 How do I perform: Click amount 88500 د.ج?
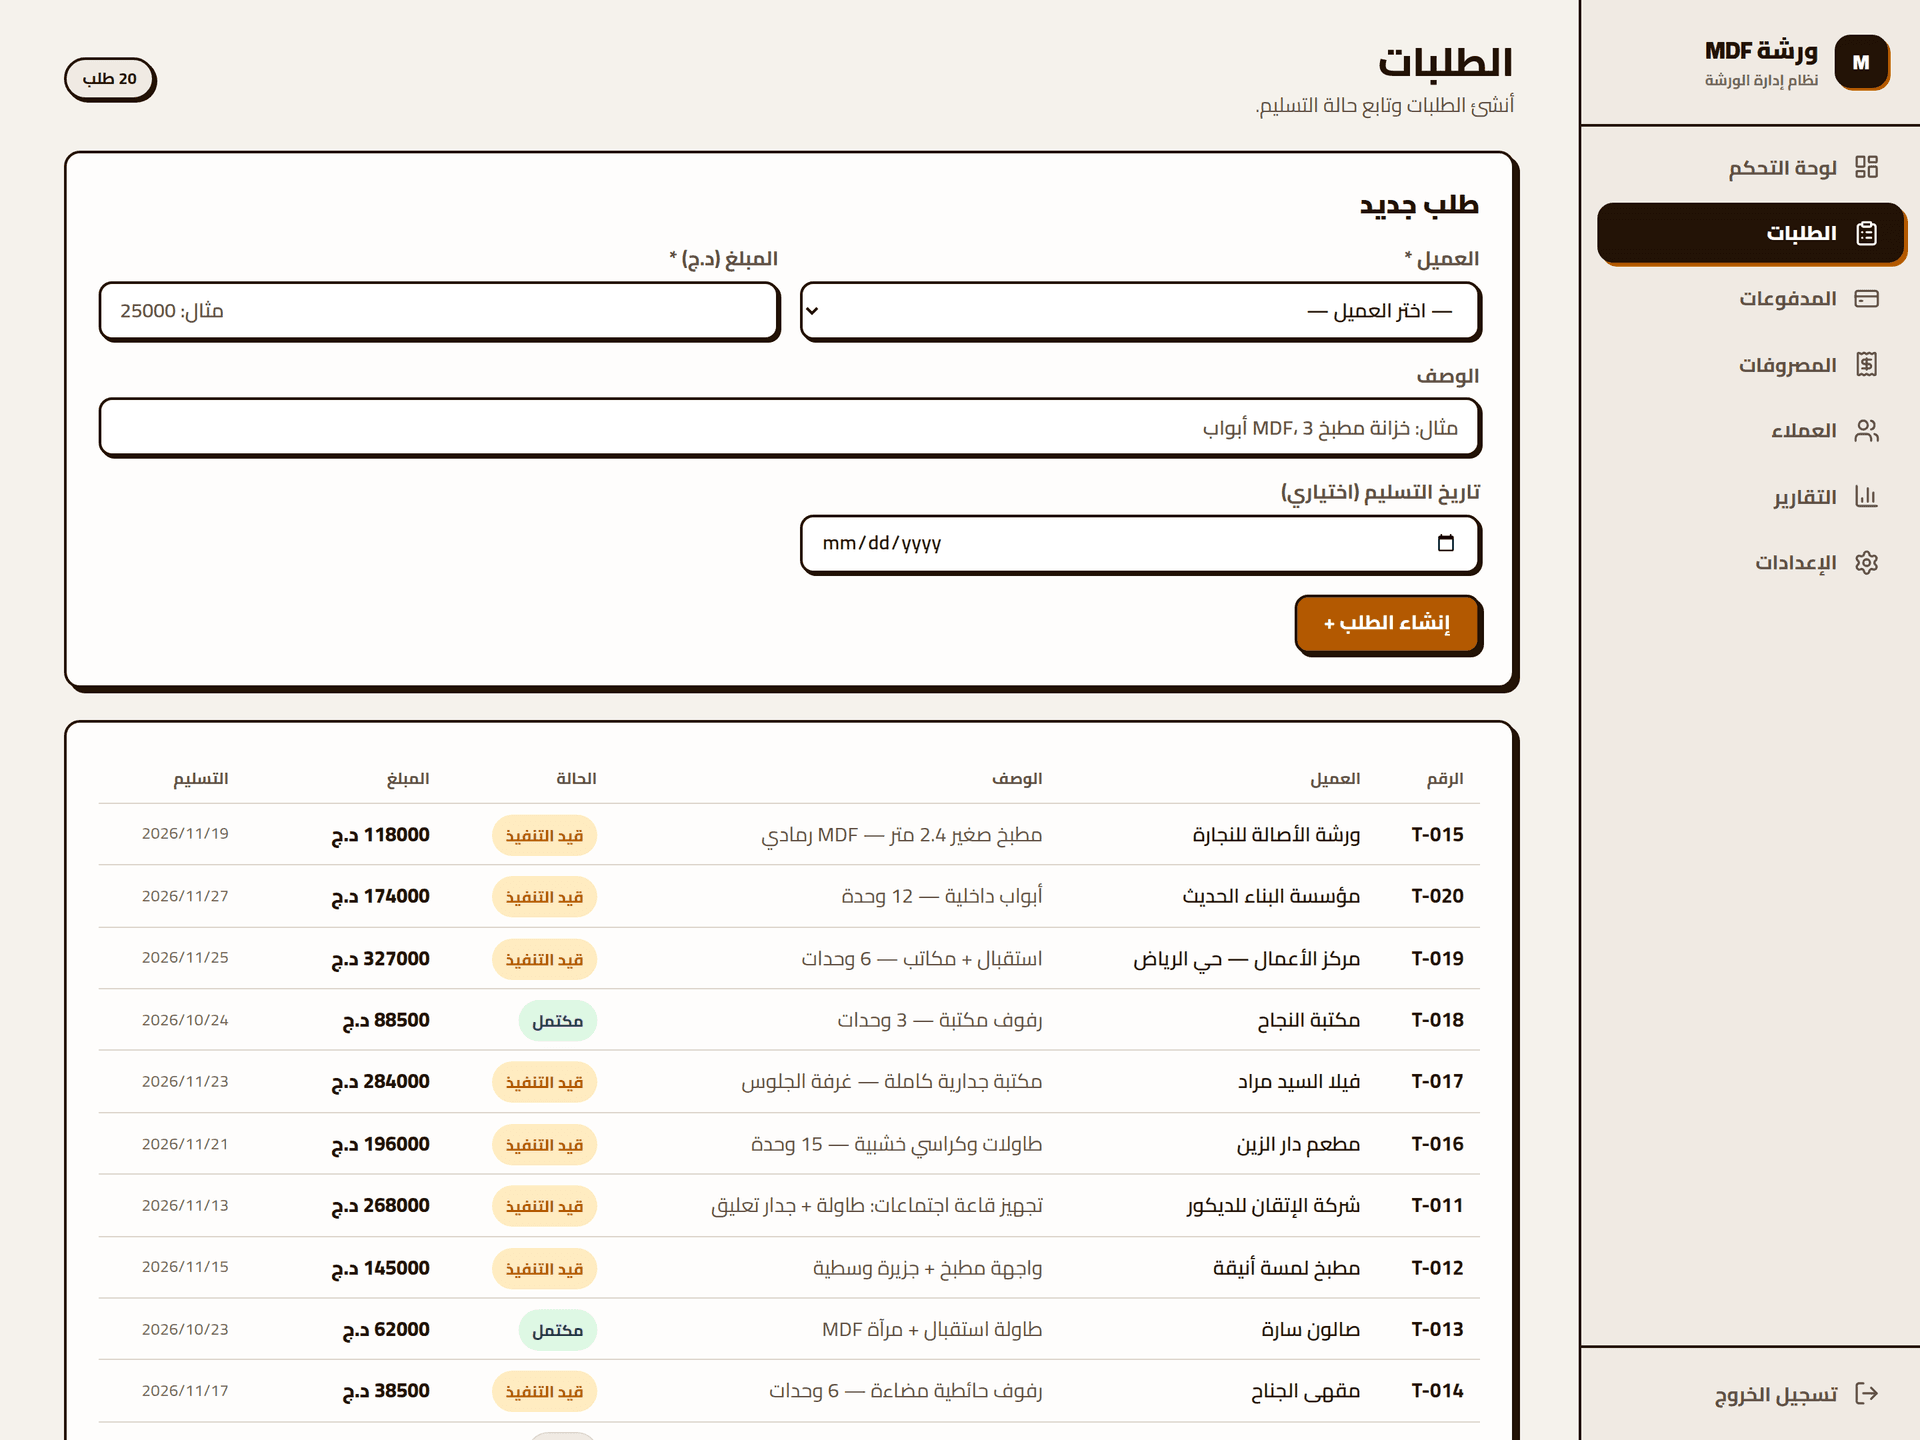tap(386, 1021)
